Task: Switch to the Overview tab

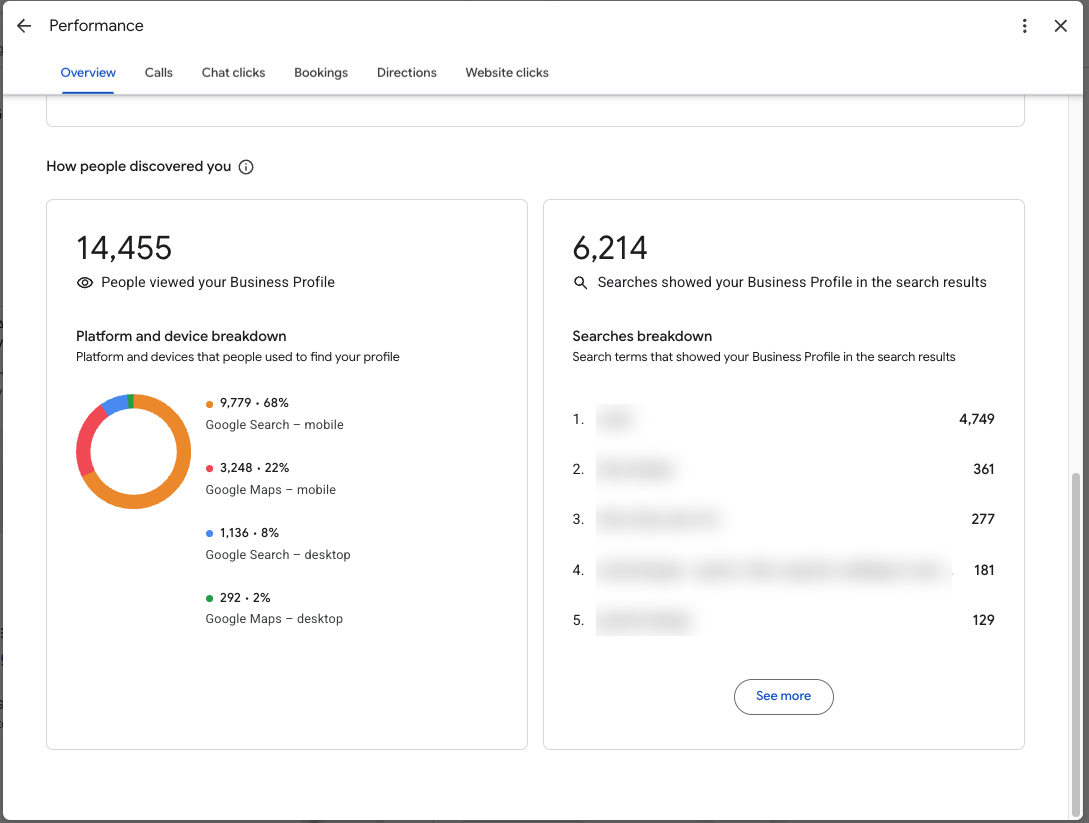Action: (88, 73)
